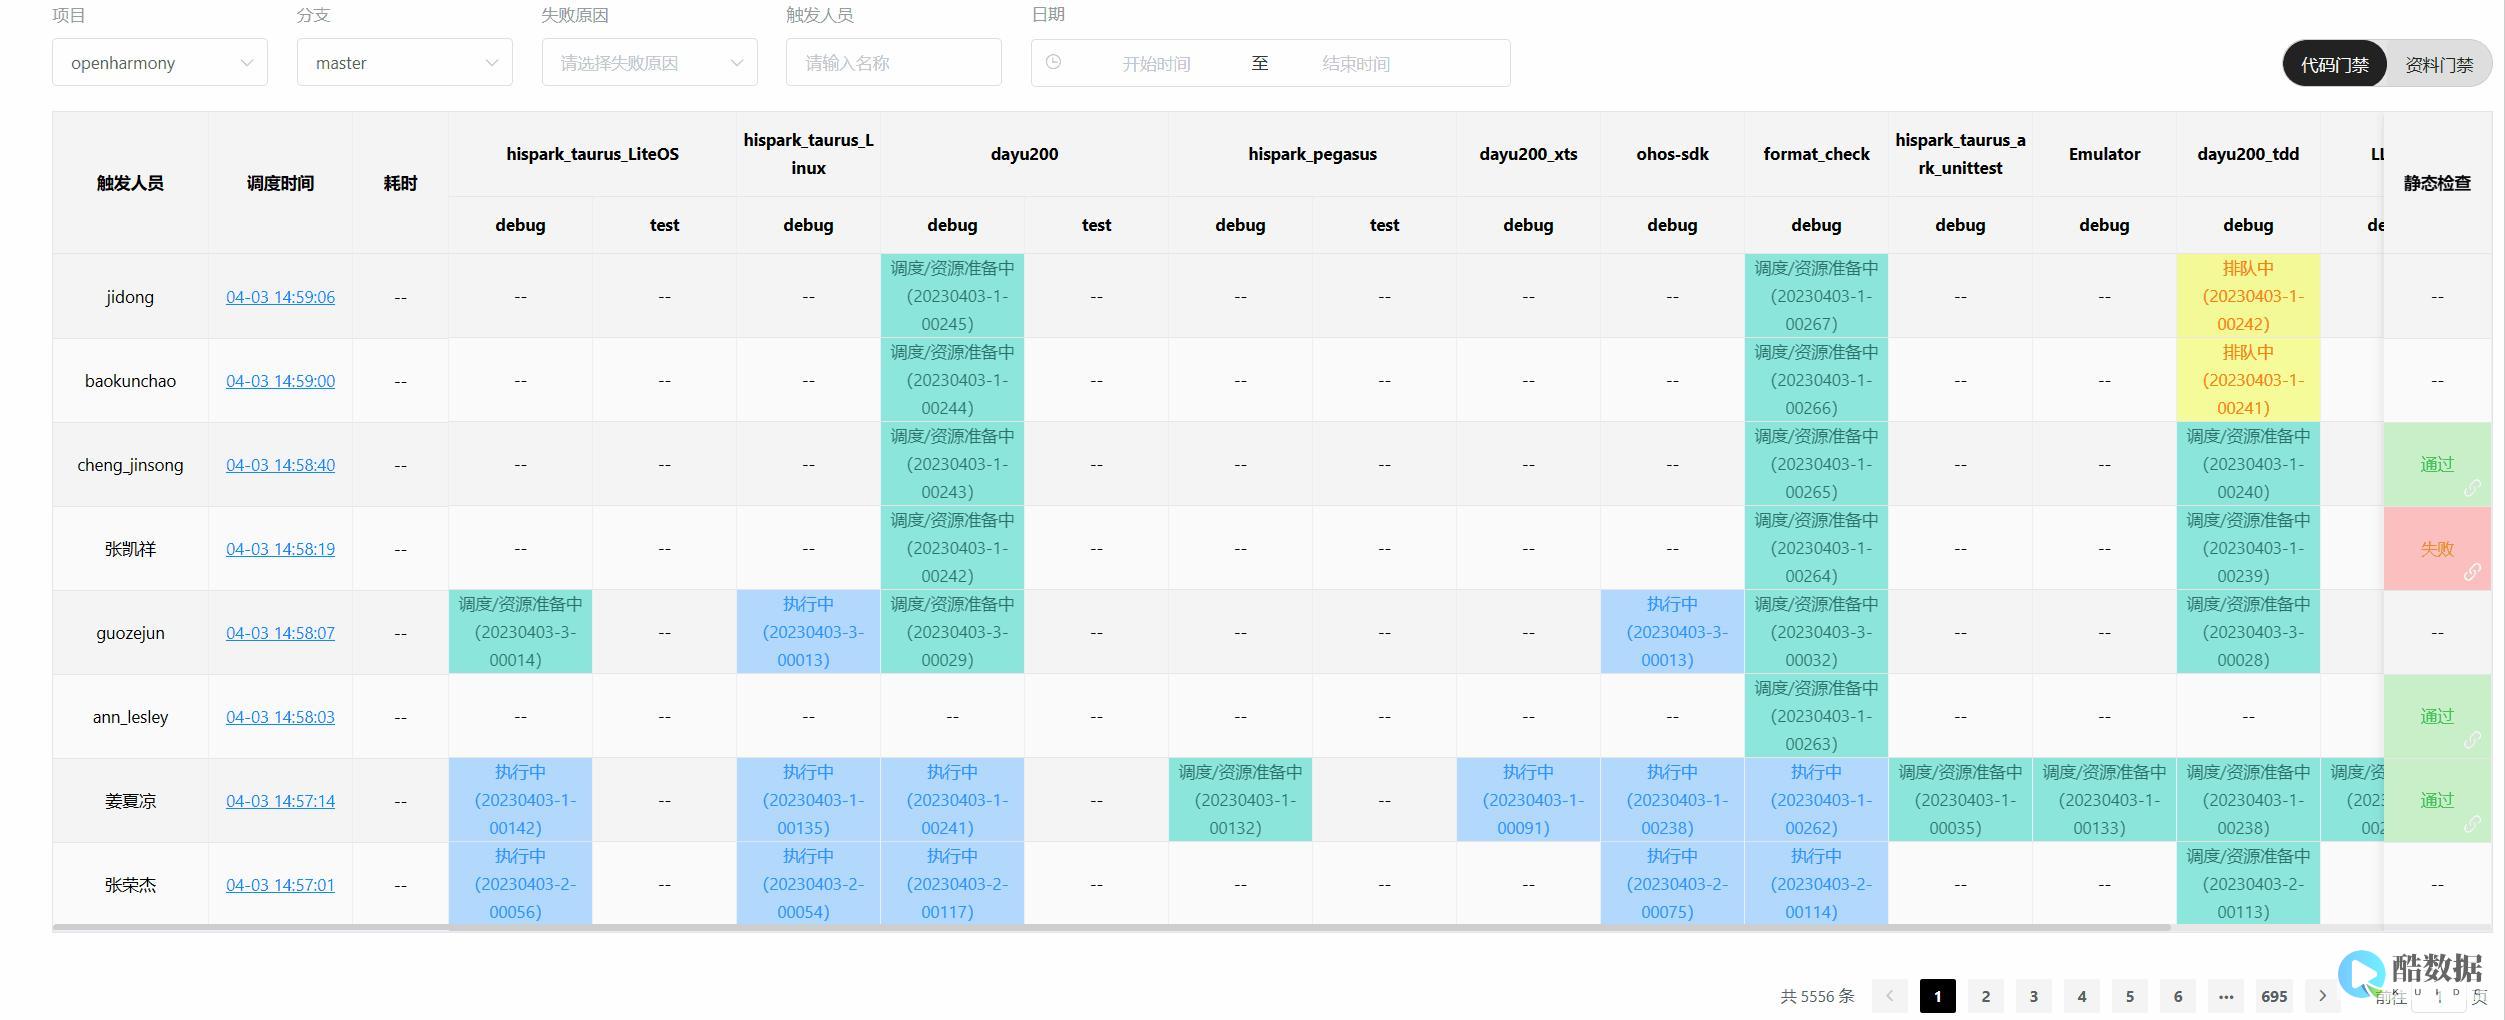Switch to 代码门禁 tab
2505x1020 pixels.
[2334, 64]
